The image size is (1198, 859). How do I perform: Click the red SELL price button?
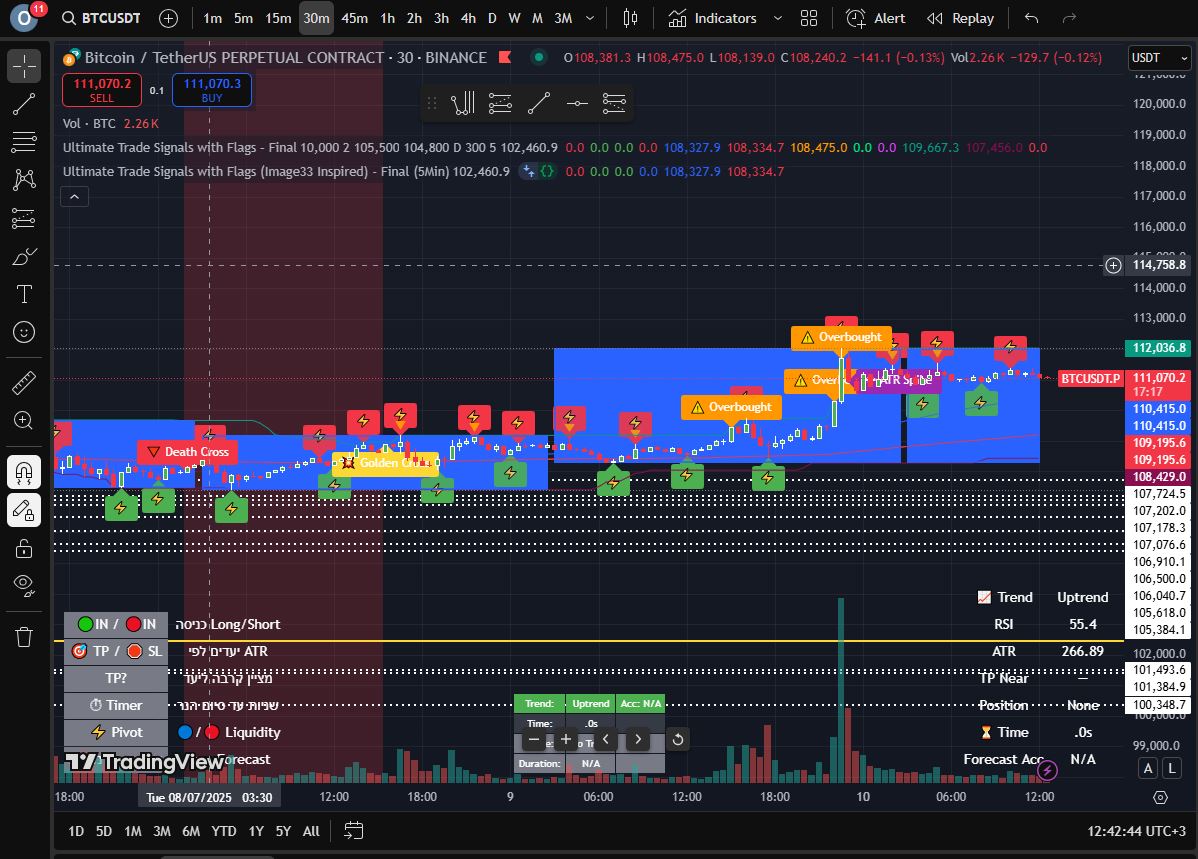pos(102,90)
